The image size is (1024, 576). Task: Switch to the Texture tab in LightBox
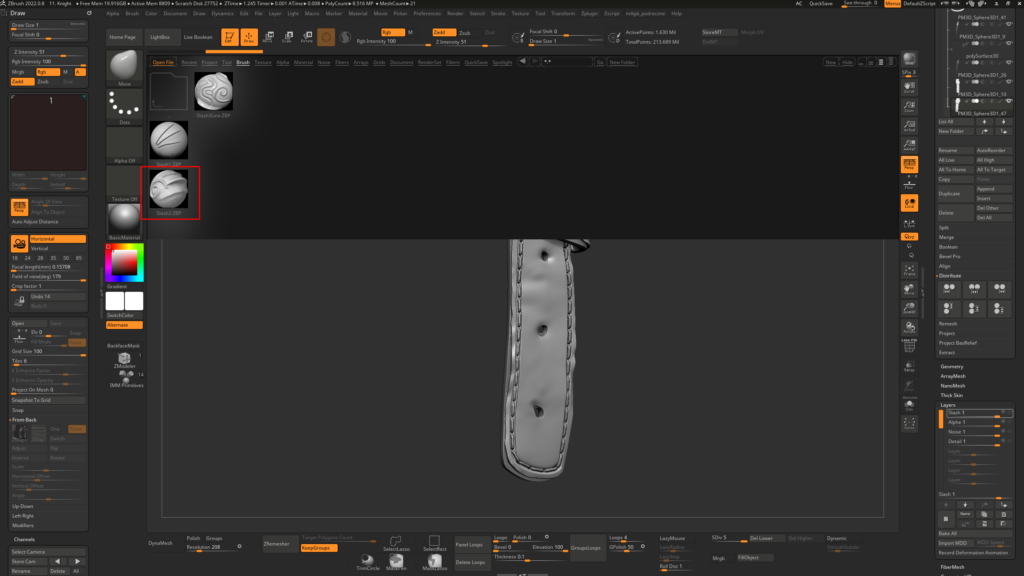coord(263,62)
